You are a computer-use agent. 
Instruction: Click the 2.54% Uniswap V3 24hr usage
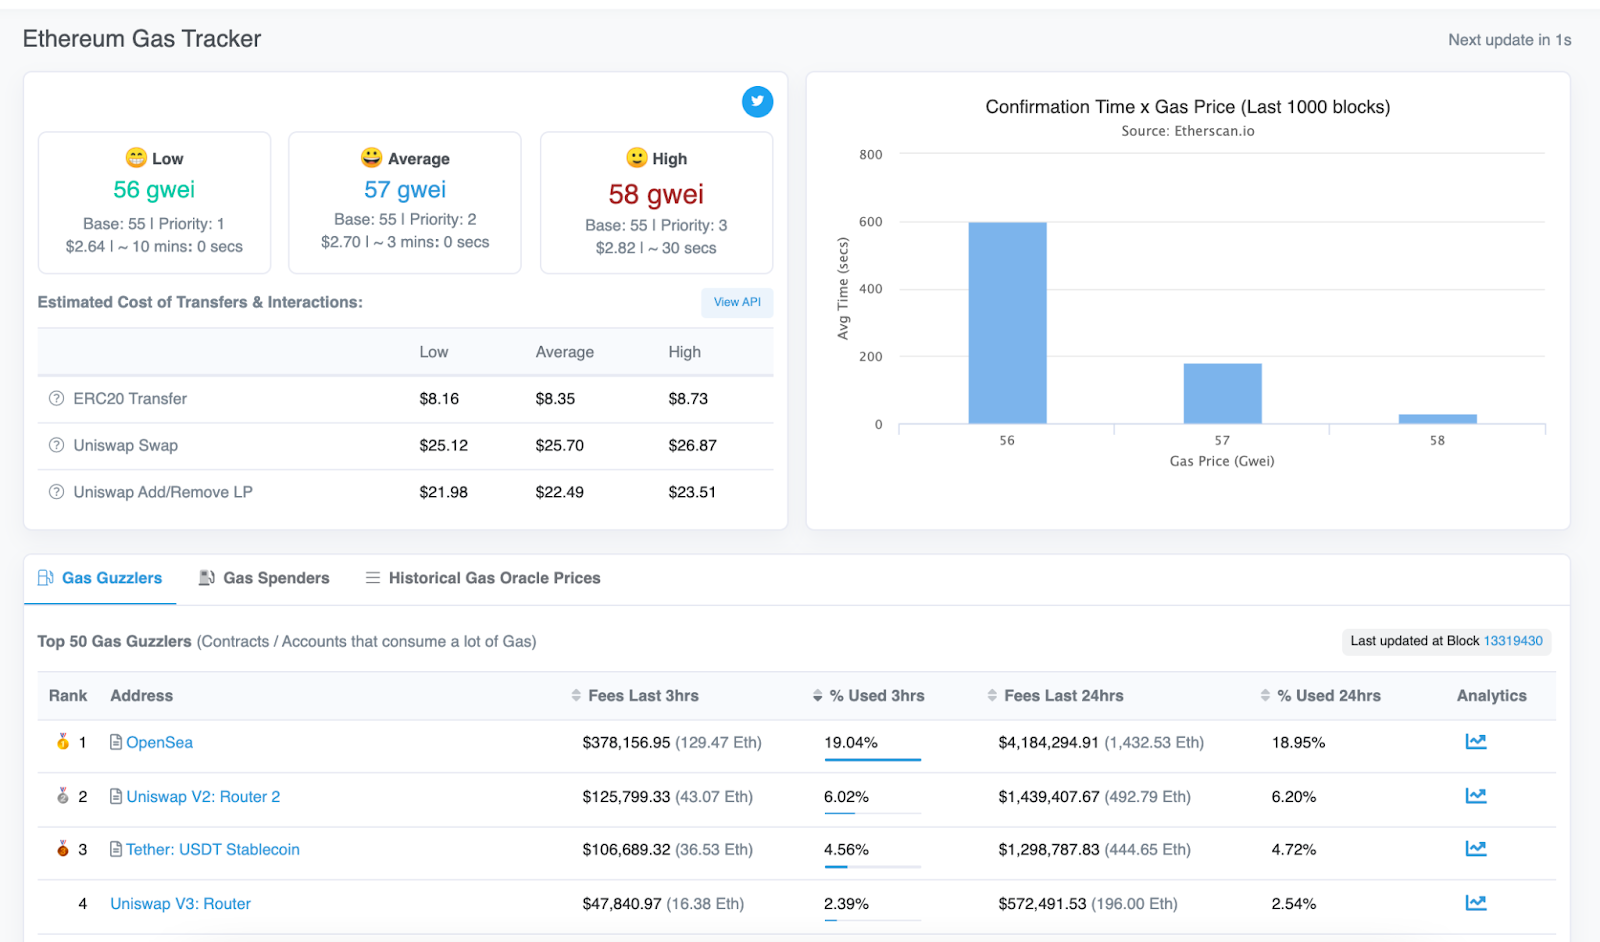click(1294, 904)
